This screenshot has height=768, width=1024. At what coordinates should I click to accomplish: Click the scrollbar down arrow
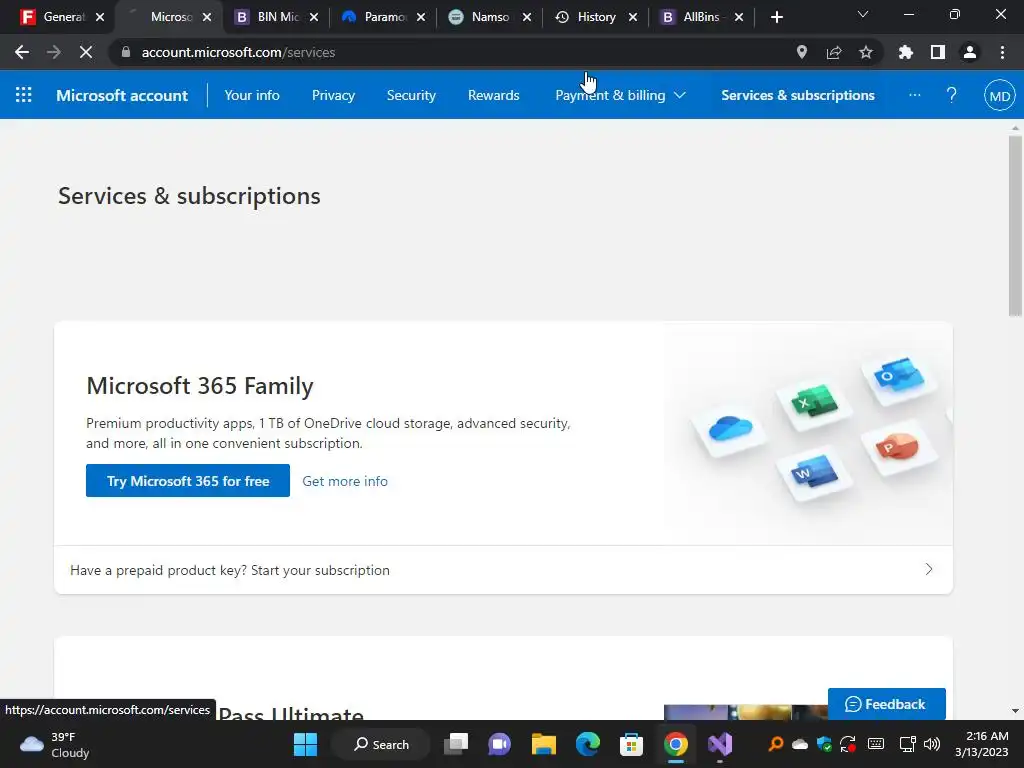click(x=1015, y=711)
